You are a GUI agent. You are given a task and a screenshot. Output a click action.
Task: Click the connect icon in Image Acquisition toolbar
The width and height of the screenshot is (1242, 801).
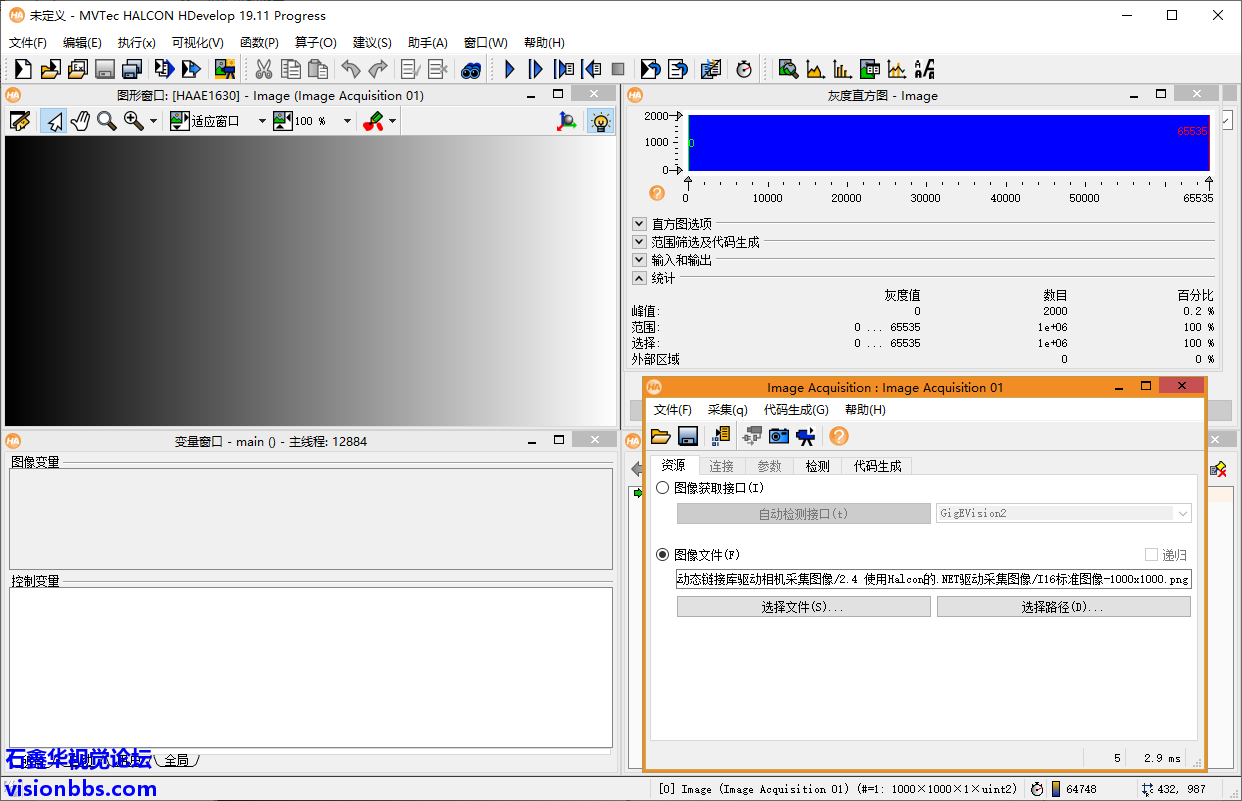click(753, 436)
